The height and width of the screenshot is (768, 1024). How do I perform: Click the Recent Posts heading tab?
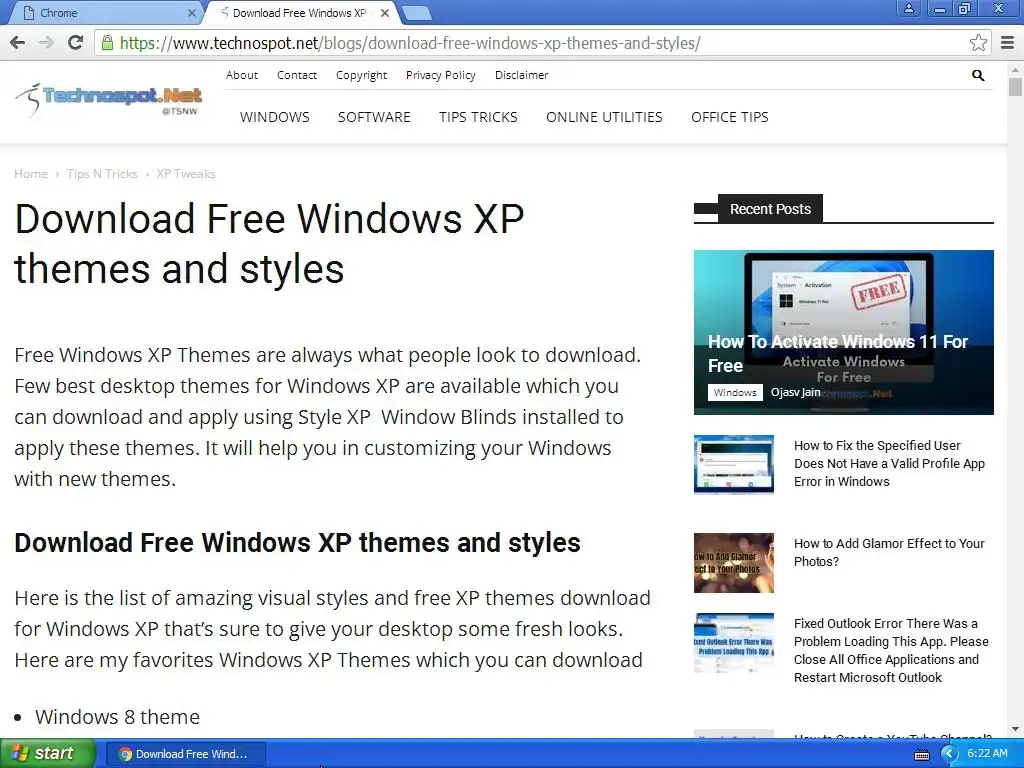pos(770,209)
